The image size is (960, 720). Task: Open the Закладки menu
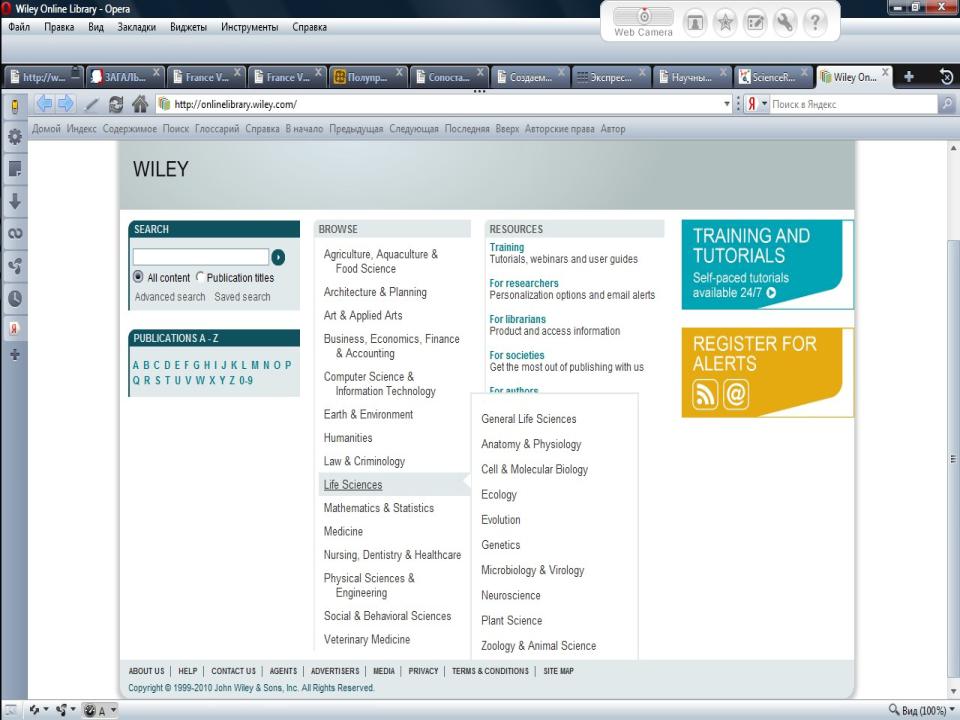tap(137, 27)
